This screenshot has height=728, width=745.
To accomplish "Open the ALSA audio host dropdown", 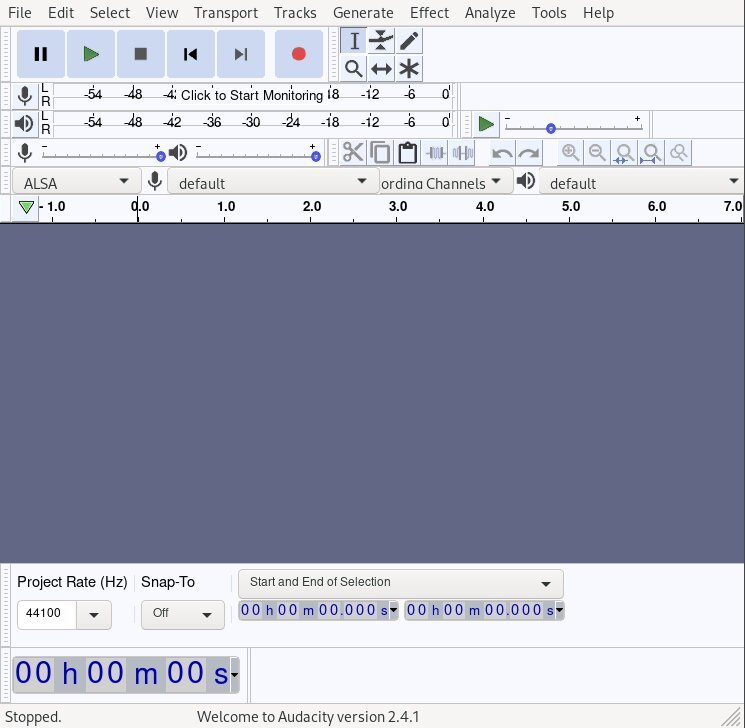I will click(x=76, y=182).
